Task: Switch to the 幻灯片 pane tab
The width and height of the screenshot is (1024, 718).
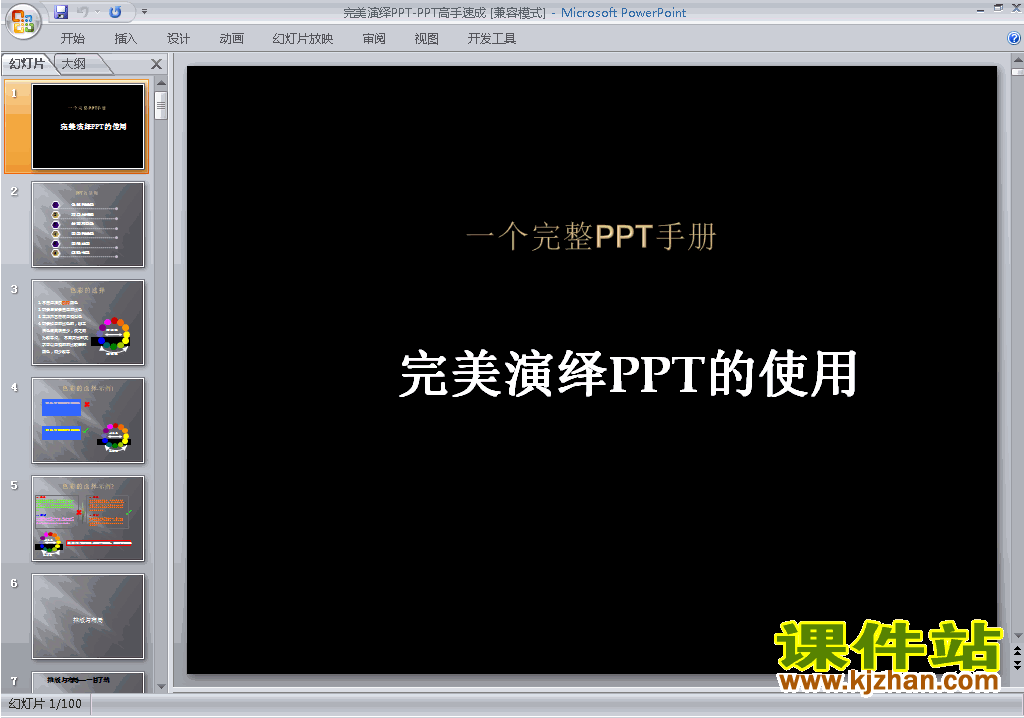Action: [27, 63]
